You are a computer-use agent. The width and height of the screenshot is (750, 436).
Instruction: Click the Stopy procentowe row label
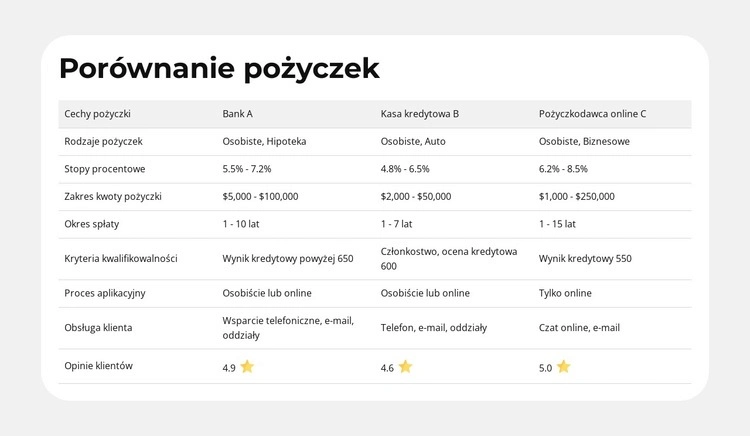coord(104,169)
